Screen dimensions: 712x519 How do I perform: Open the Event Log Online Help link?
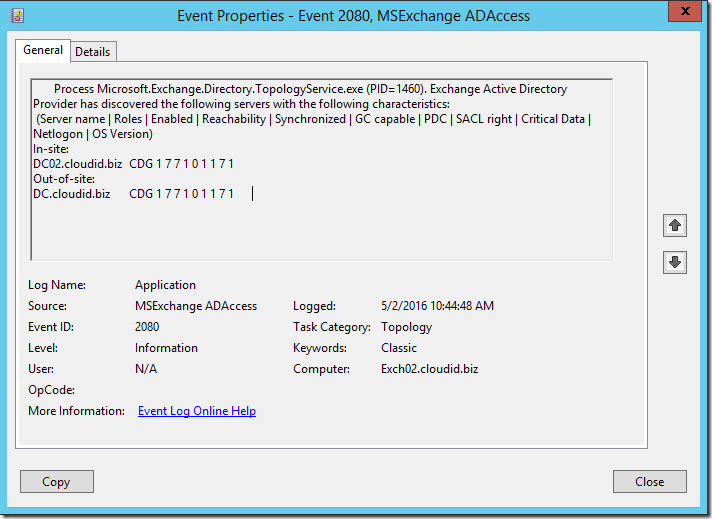197,411
